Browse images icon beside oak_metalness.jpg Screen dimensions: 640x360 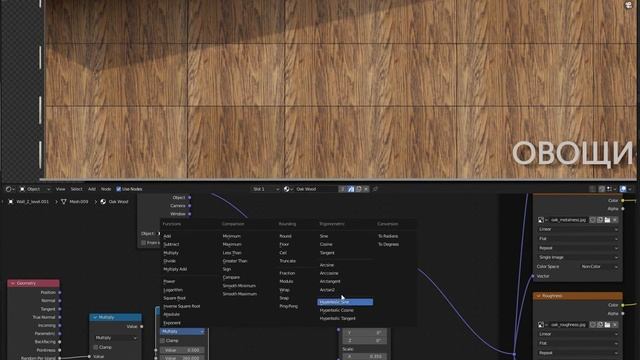(542, 220)
